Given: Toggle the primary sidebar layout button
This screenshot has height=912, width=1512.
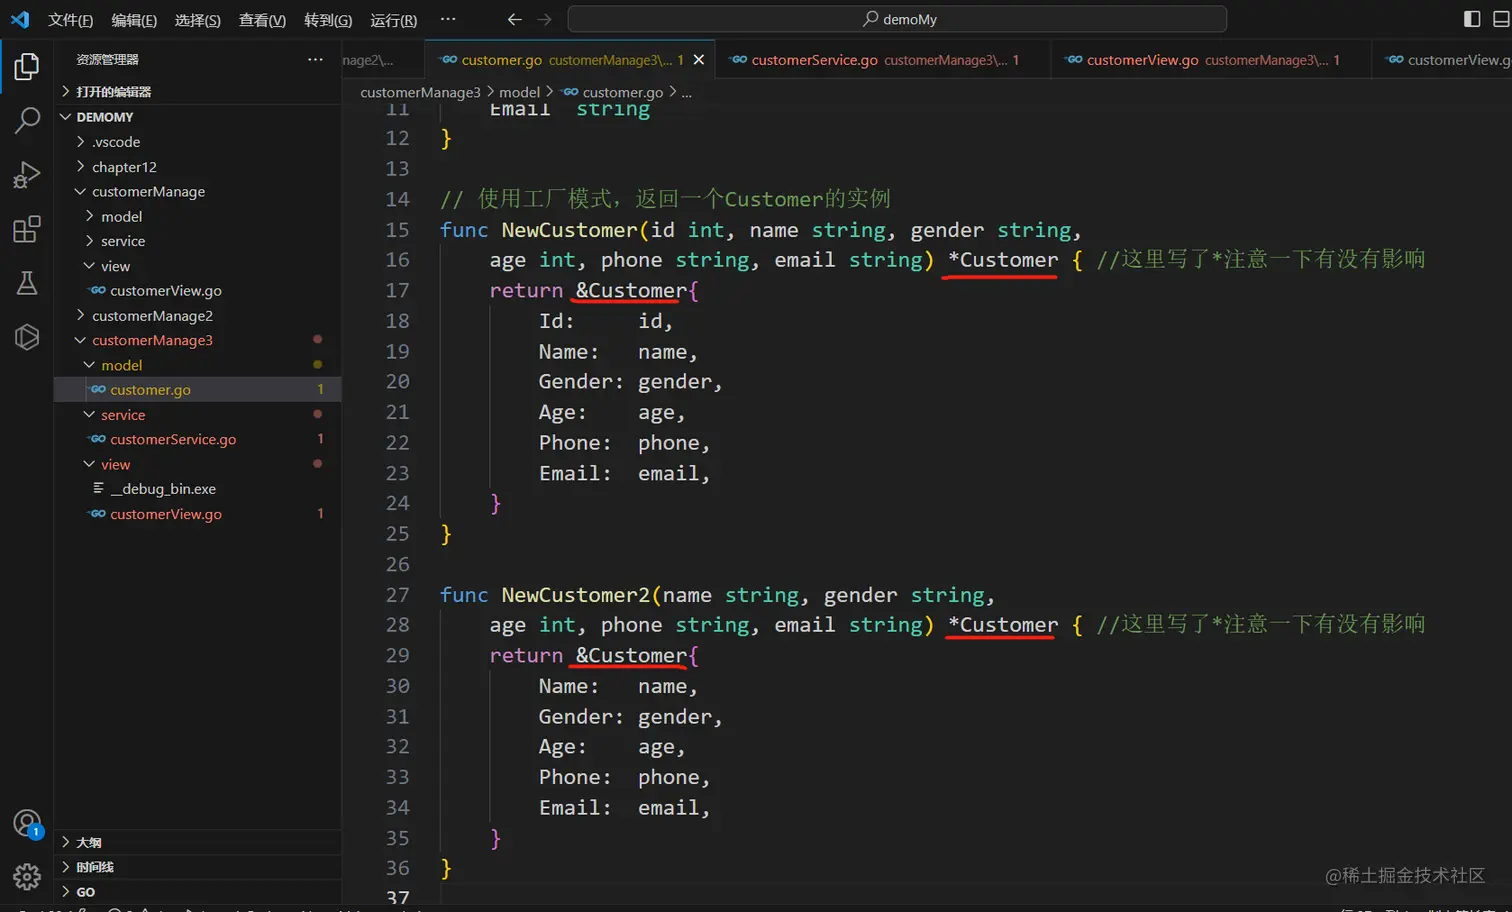Looking at the screenshot, I should pos(1471,19).
